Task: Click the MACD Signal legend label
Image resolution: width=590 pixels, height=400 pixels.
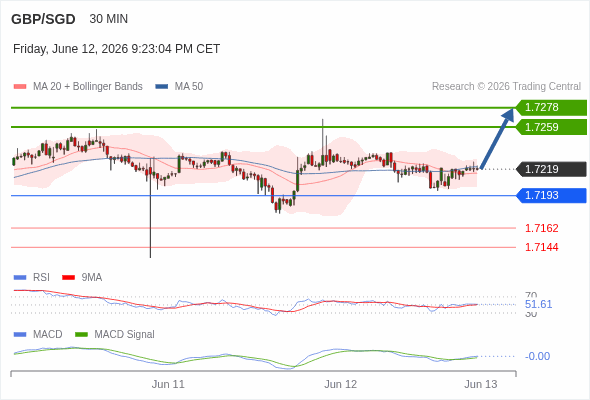Action: (x=125, y=335)
